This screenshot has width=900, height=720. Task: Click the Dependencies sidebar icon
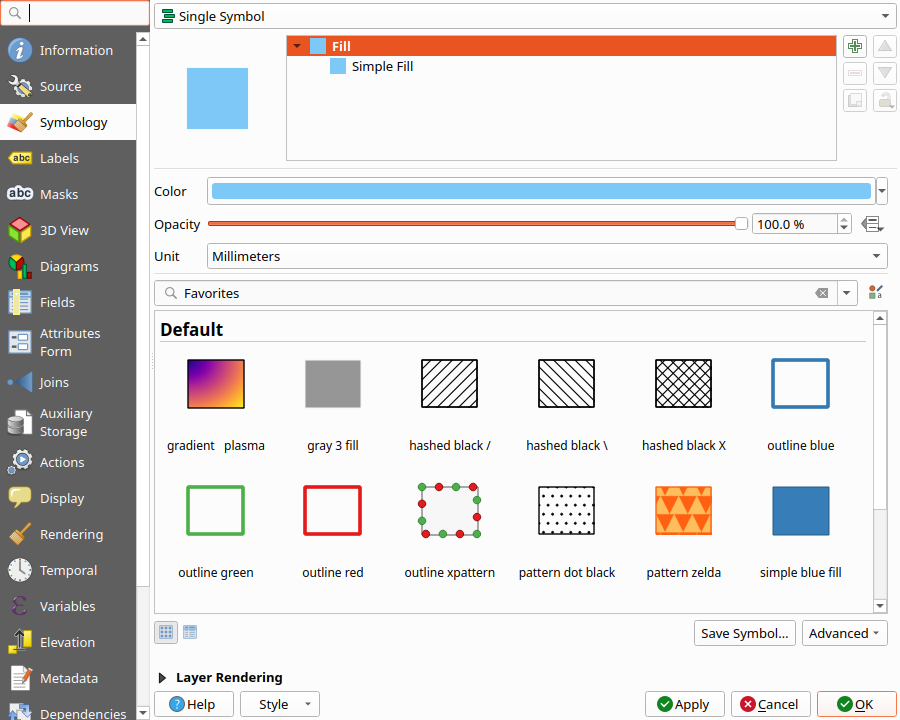20,712
